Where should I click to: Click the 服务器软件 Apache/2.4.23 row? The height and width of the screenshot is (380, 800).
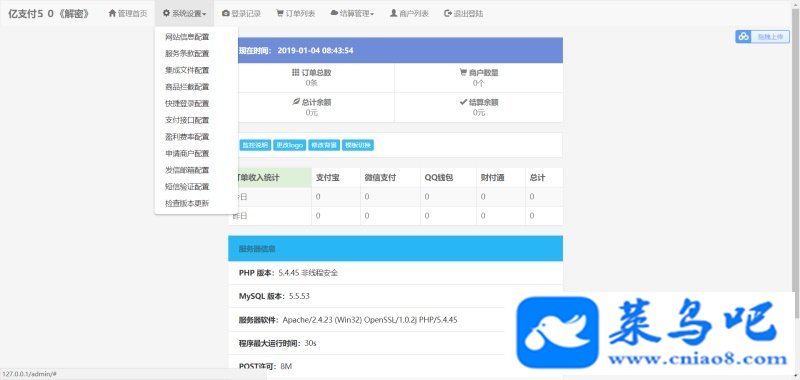point(395,320)
